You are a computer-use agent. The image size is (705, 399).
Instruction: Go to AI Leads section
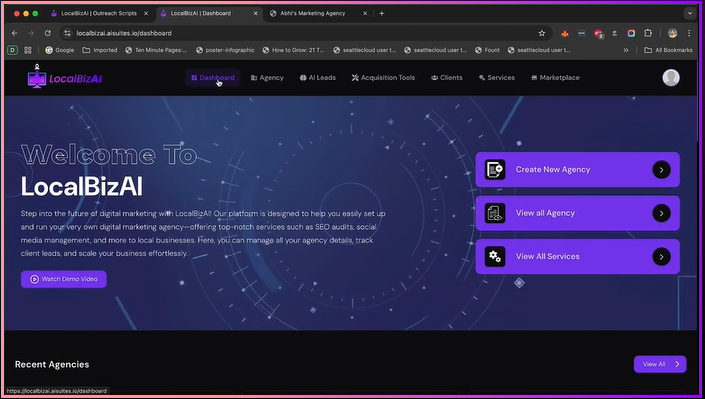click(317, 78)
